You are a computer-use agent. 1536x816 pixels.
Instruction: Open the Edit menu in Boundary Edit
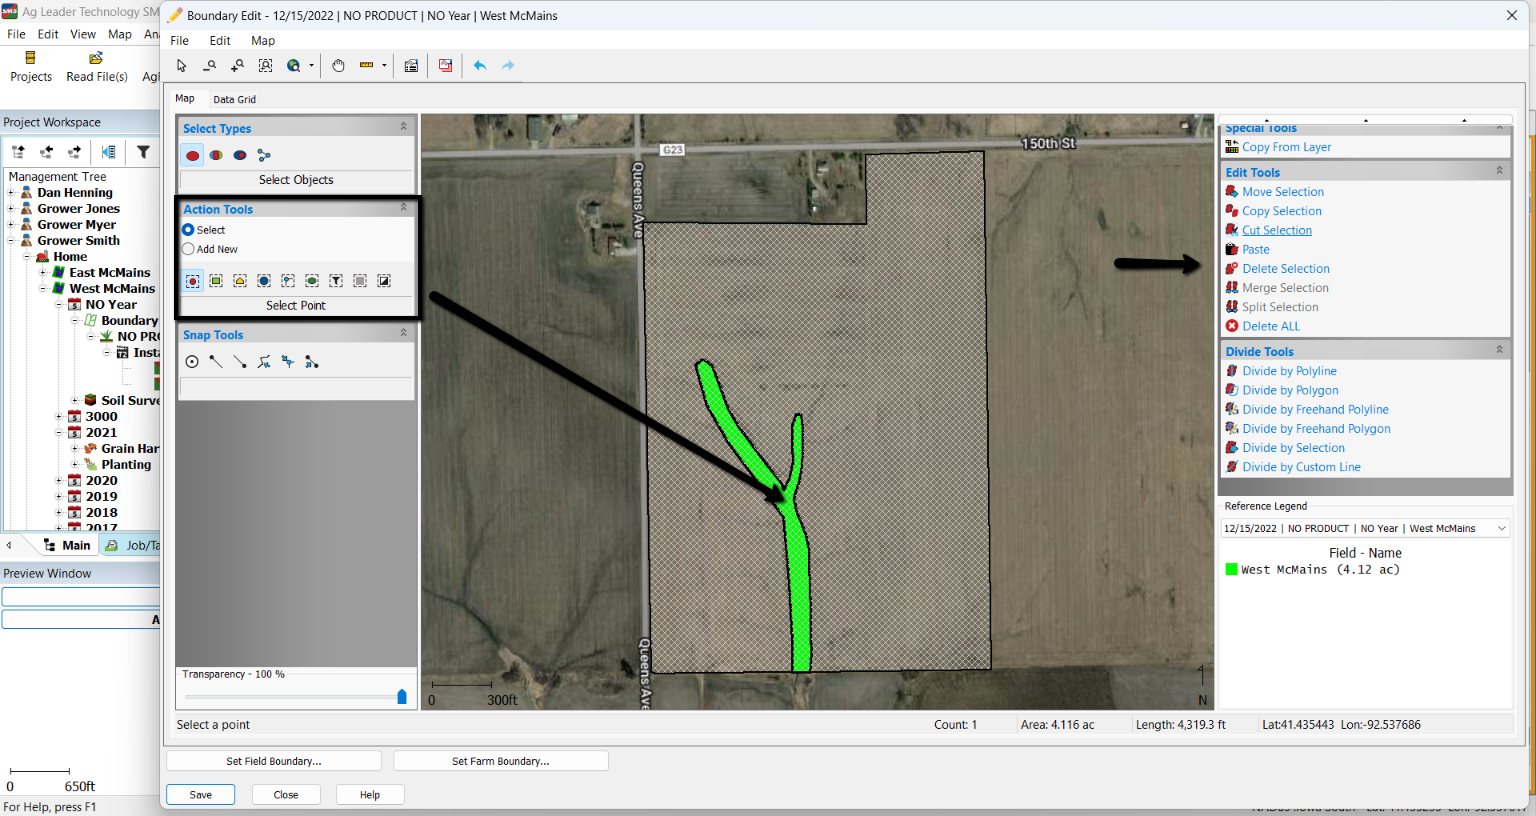point(220,41)
